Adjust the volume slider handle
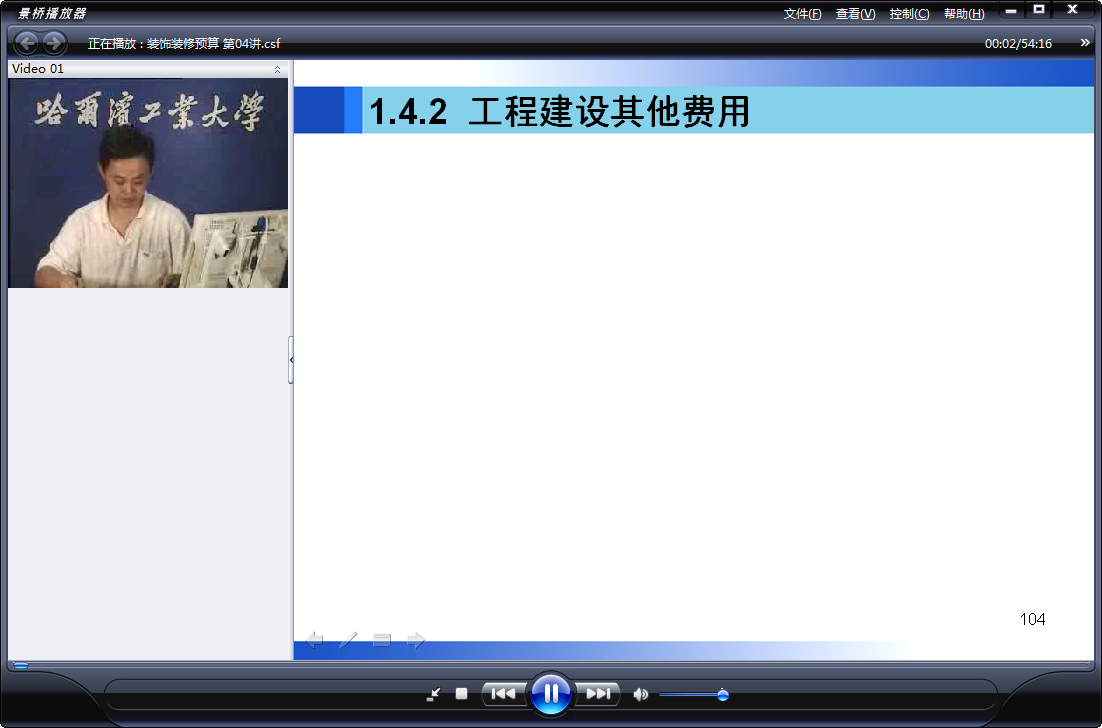 click(722, 695)
